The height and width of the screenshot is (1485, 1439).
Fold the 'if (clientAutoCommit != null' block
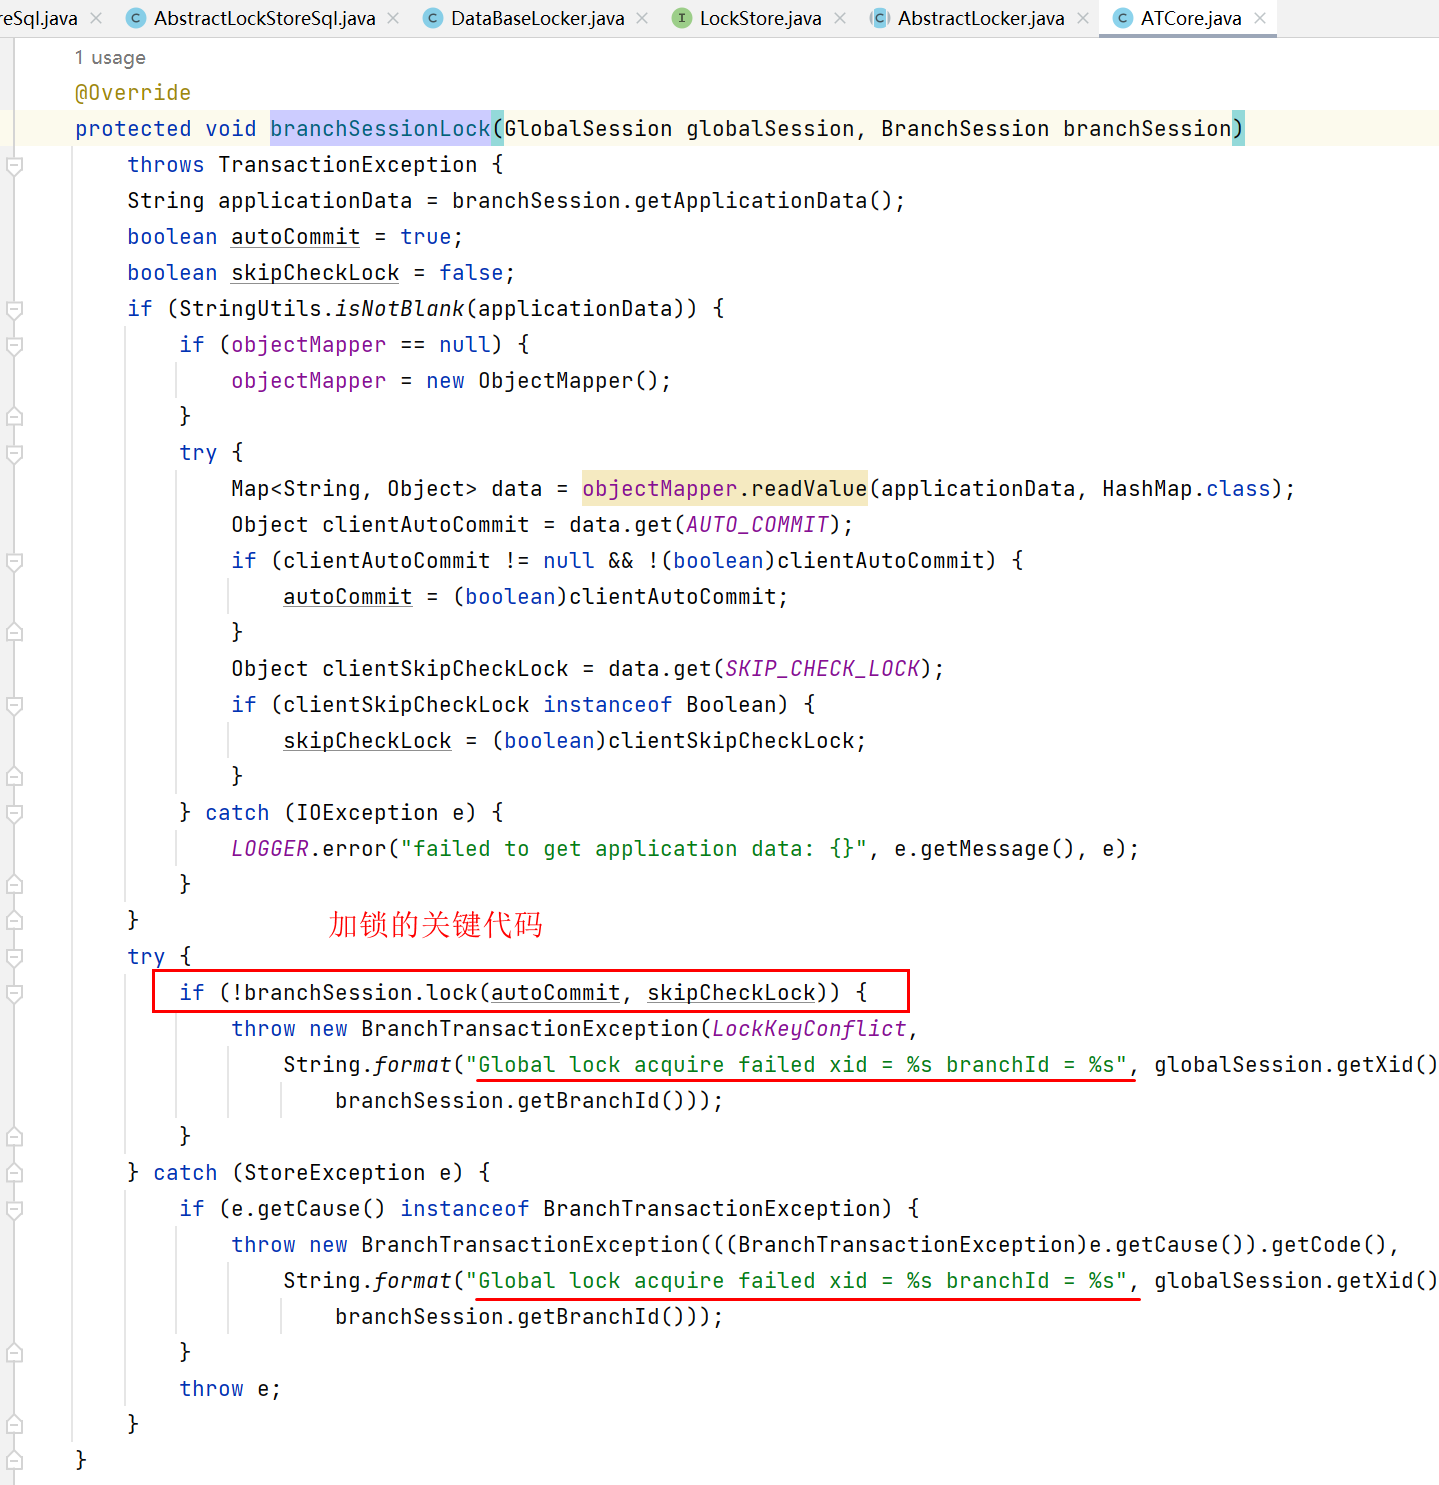point(15,561)
